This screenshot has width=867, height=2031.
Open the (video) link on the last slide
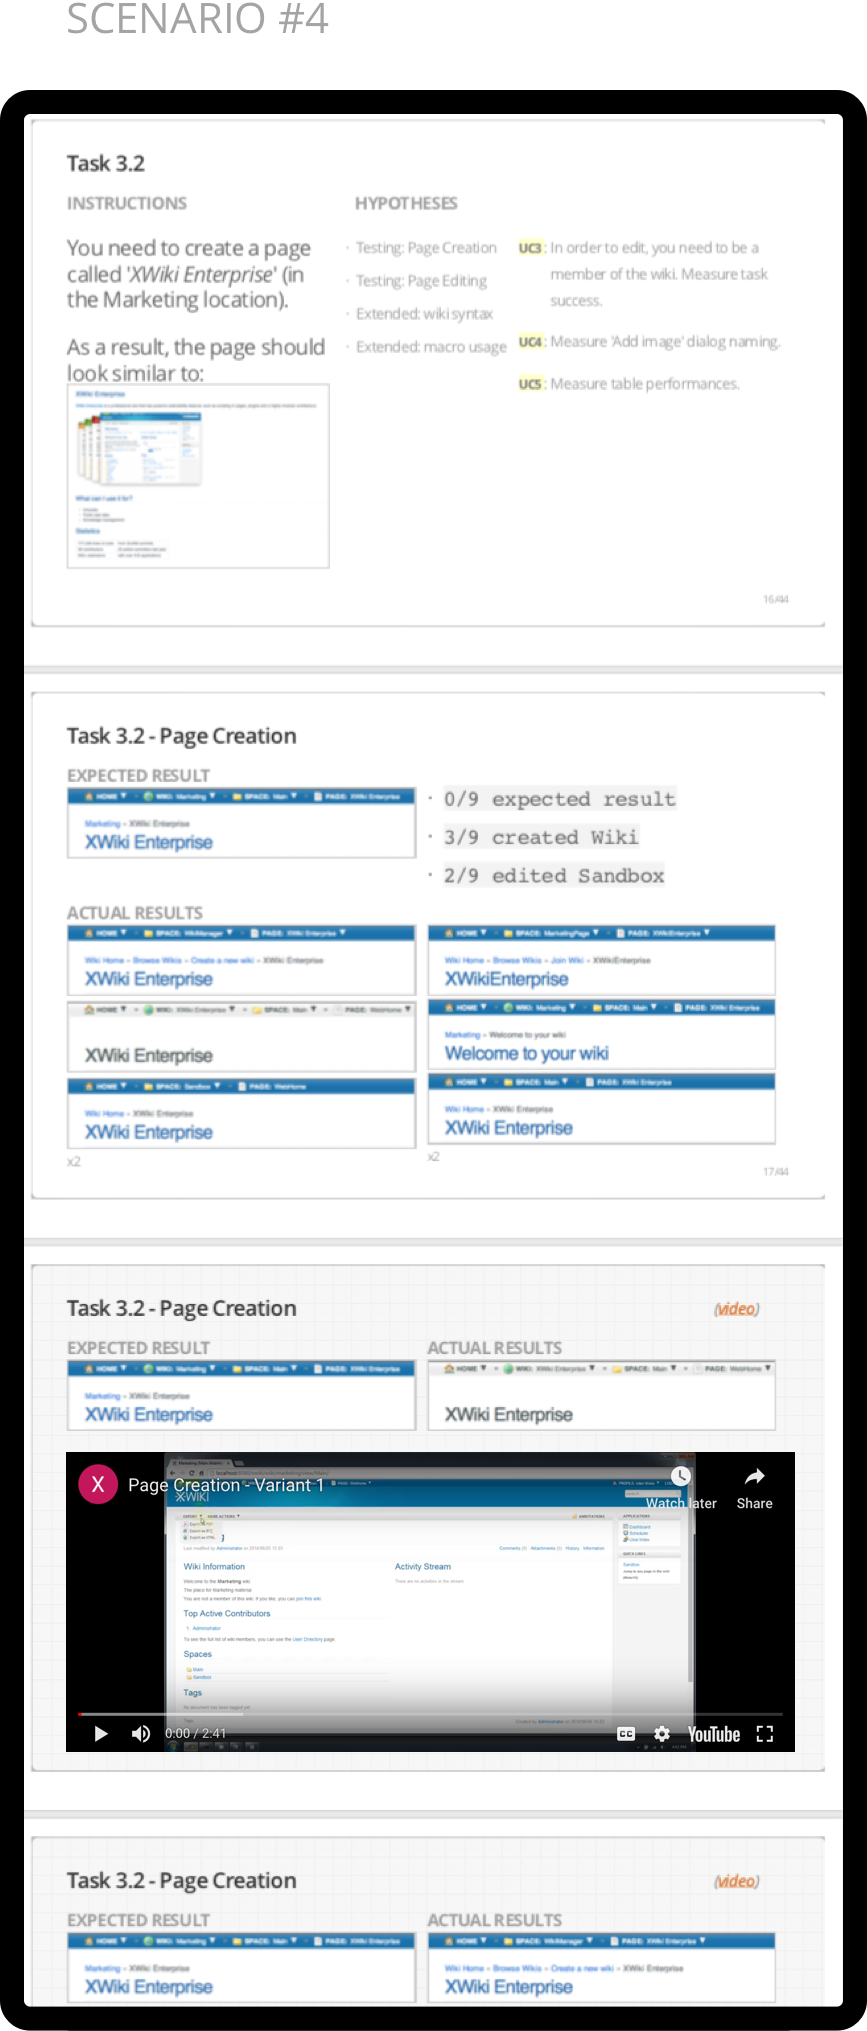(x=736, y=1881)
